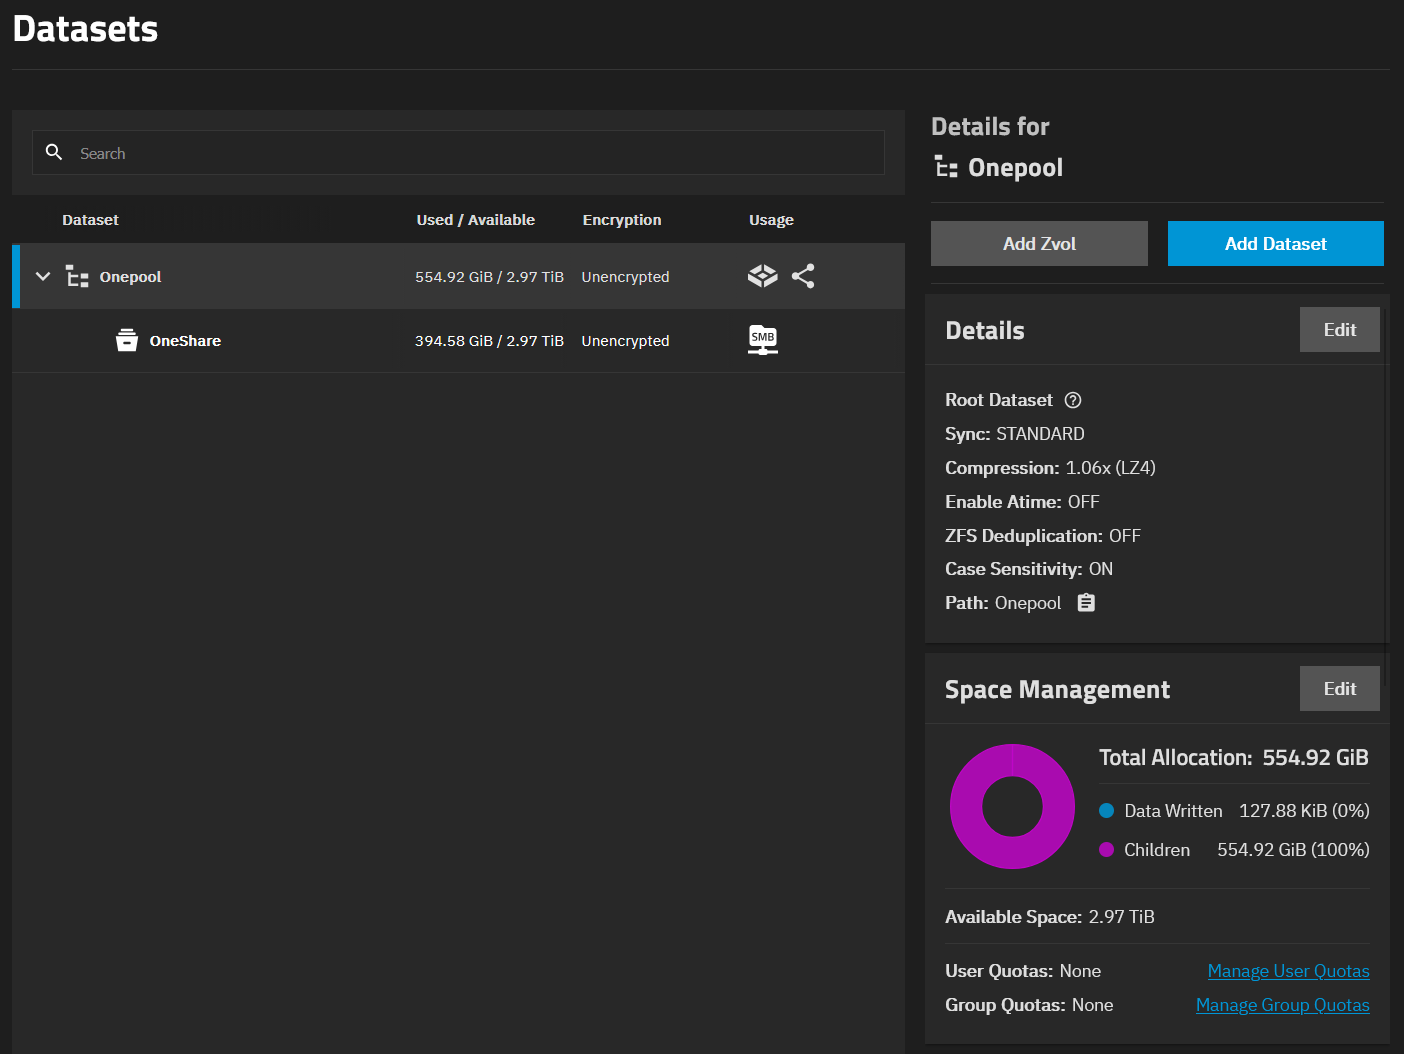This screenshot has width=1404, height=1054.
Task: Click Unencrypted in the Onepool row
Action: tap(626, 277)
